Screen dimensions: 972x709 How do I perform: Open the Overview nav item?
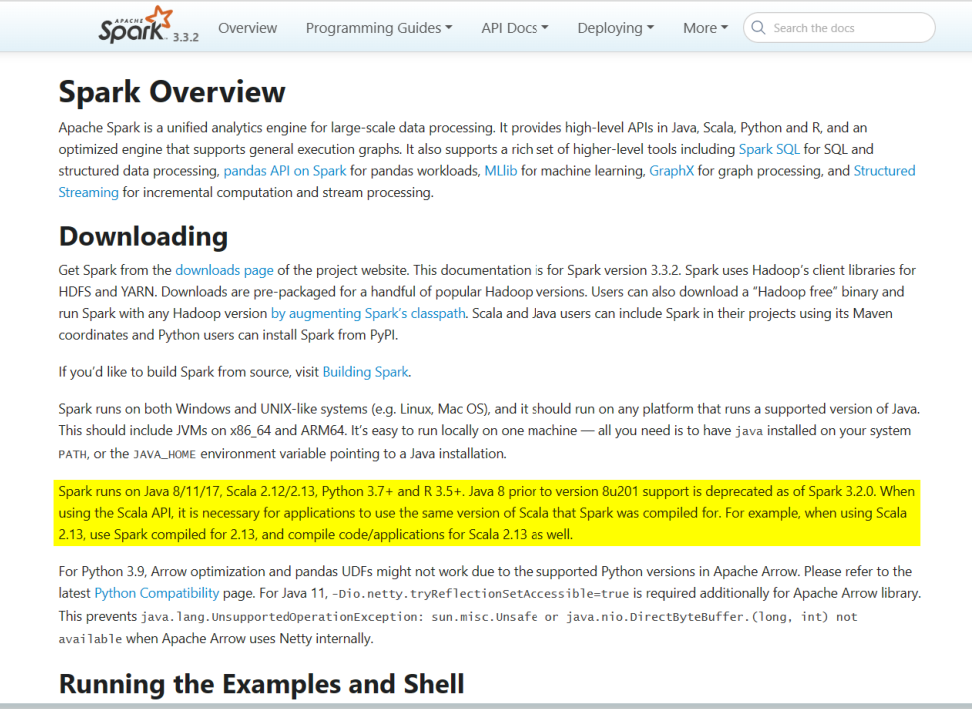pyautogui.click(x=247, y=28)
